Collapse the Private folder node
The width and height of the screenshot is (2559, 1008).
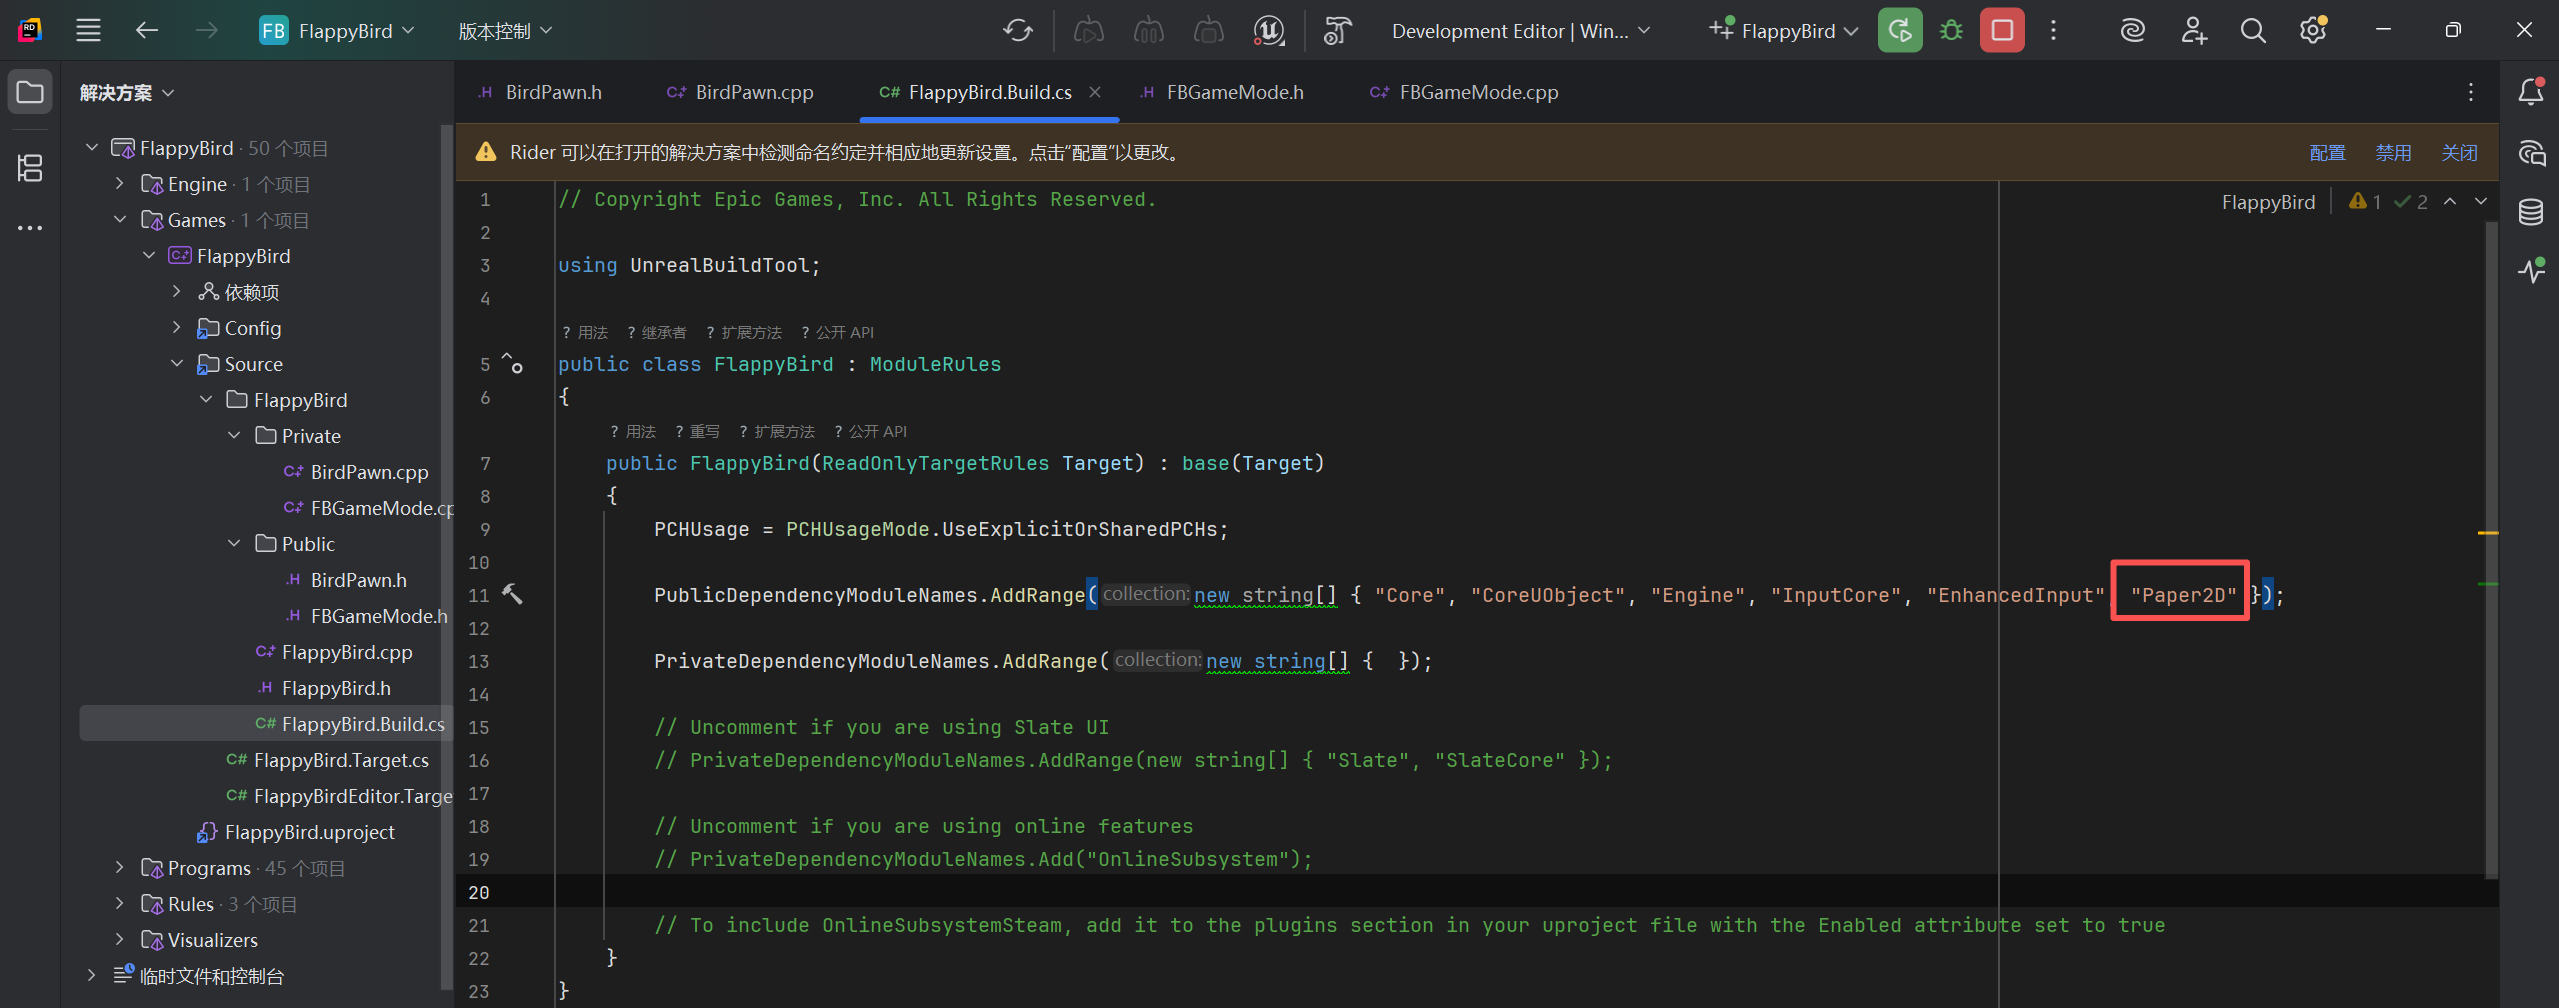point(234,436)
